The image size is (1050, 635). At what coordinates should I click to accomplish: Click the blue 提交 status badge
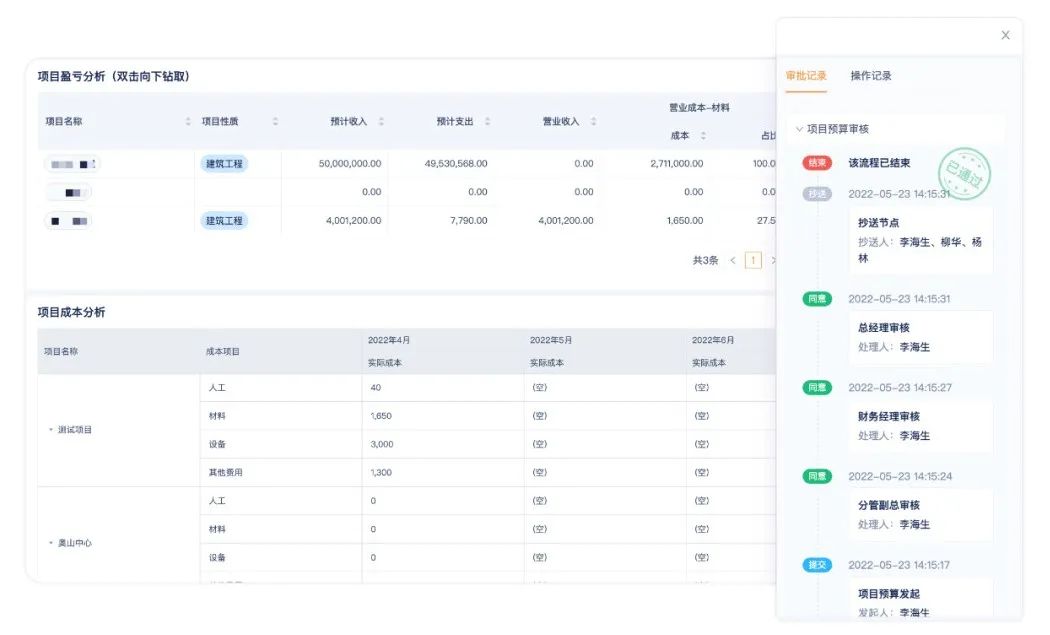(818, 566)
